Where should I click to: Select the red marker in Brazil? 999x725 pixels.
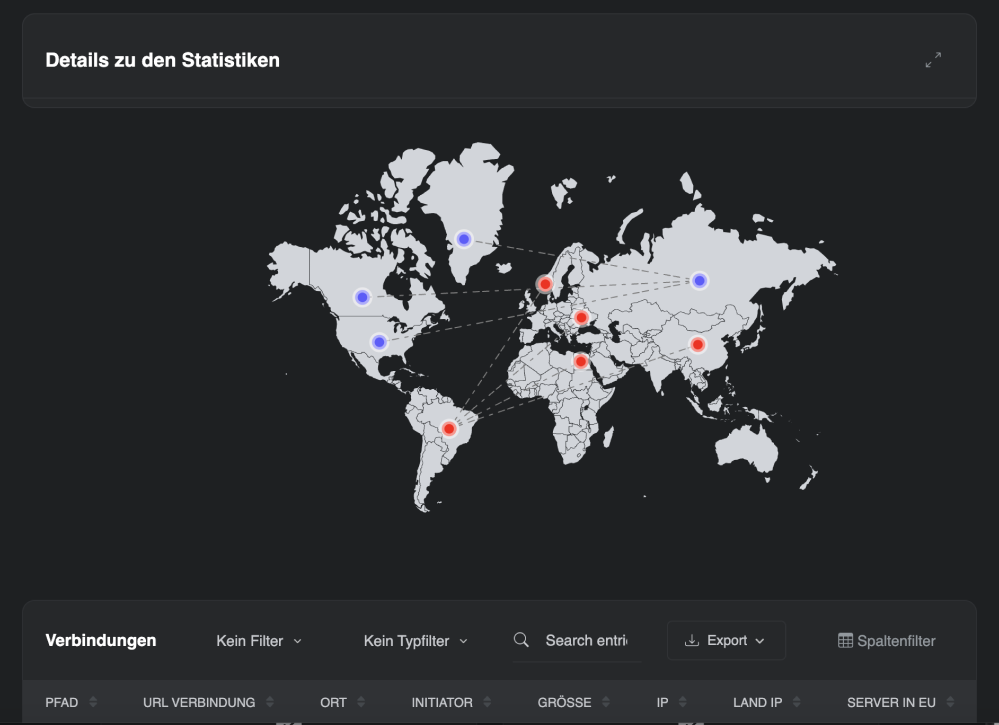[x=449, y=429]
